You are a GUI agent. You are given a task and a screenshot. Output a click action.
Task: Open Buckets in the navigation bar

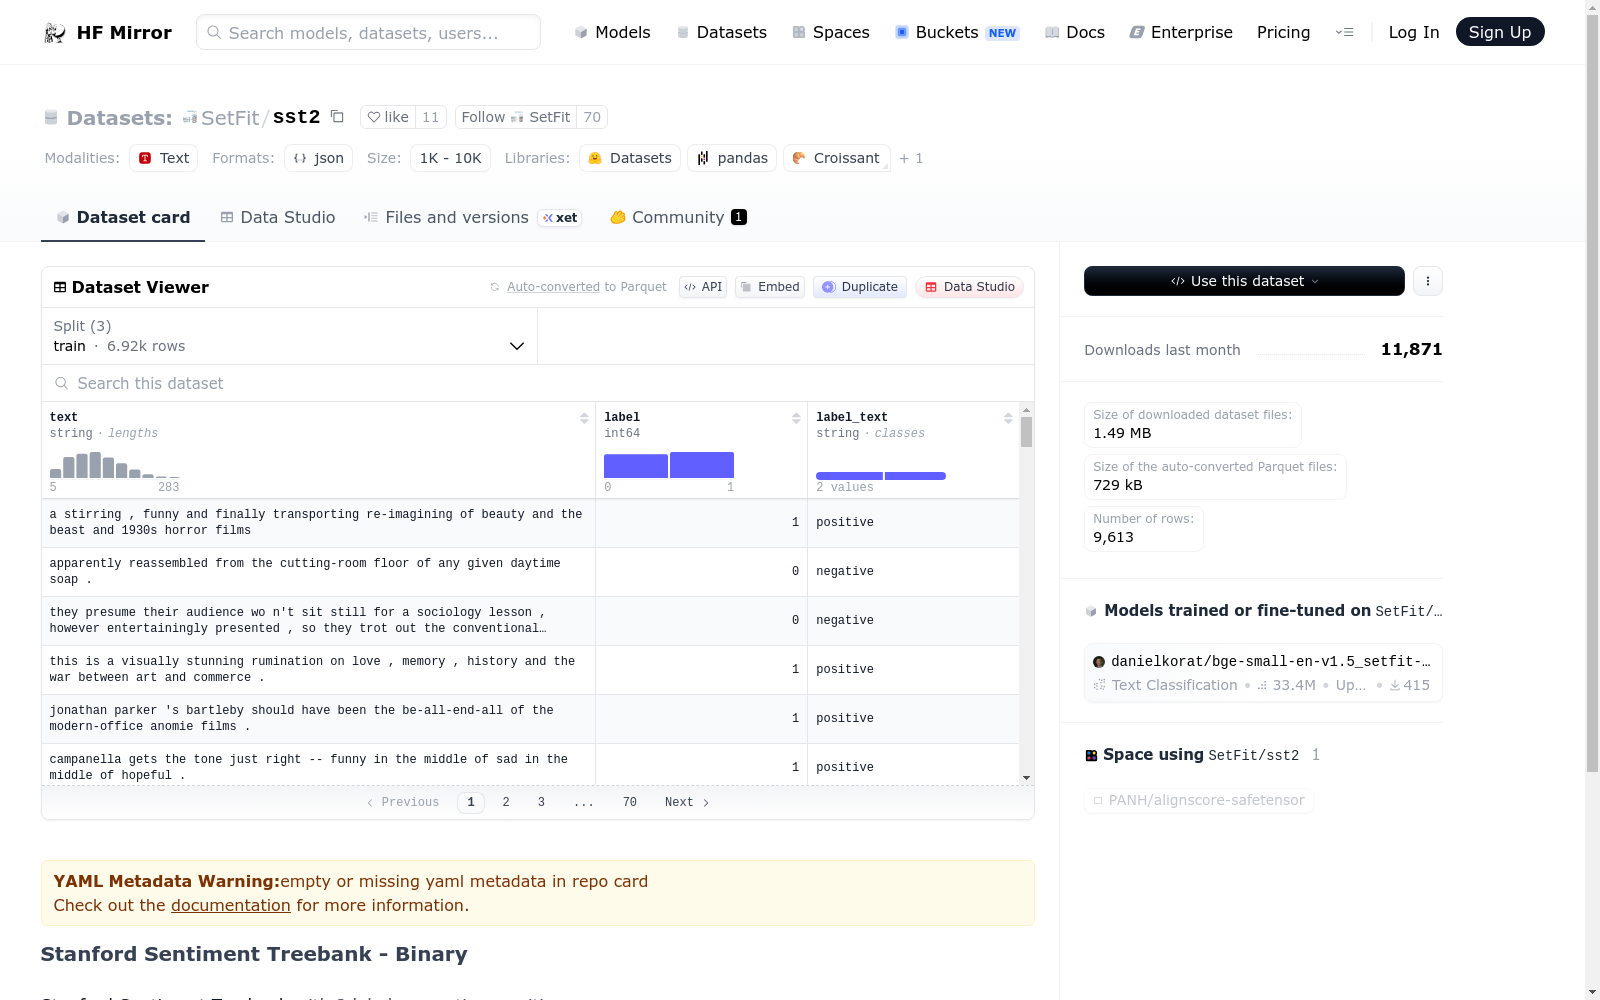956,32
